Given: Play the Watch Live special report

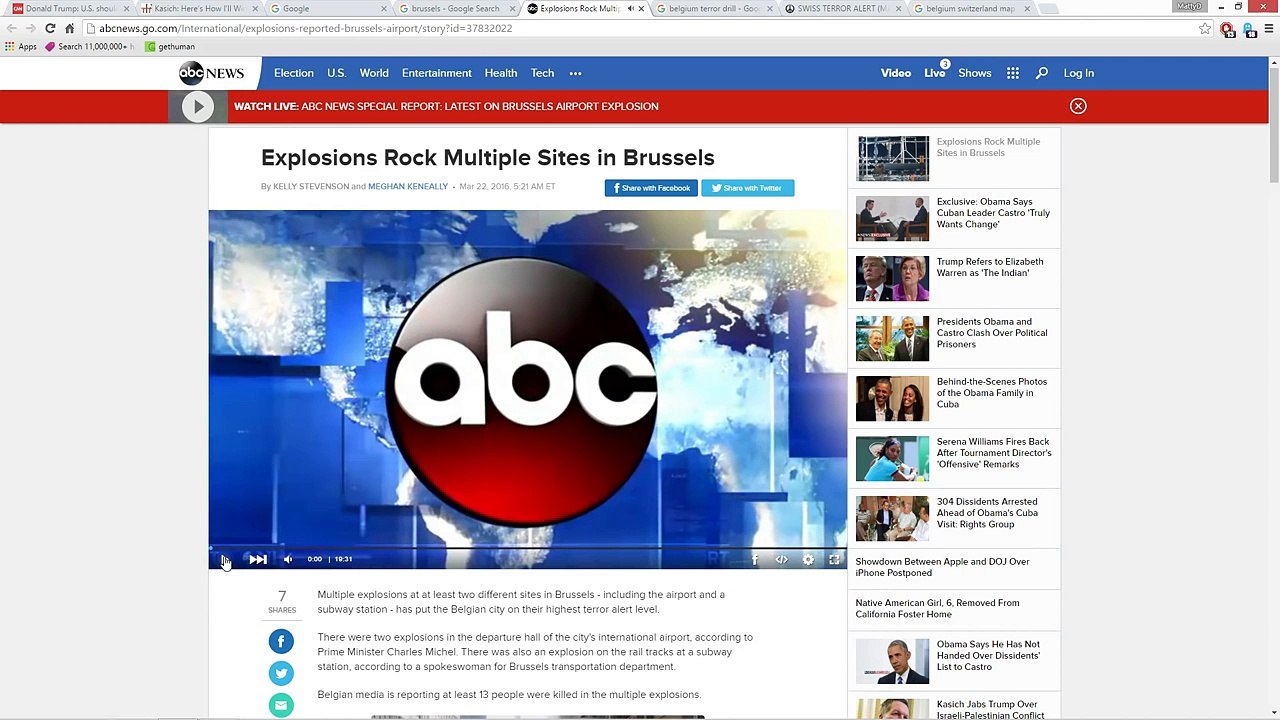Looking at the screenshot, I should coord(197,106).
